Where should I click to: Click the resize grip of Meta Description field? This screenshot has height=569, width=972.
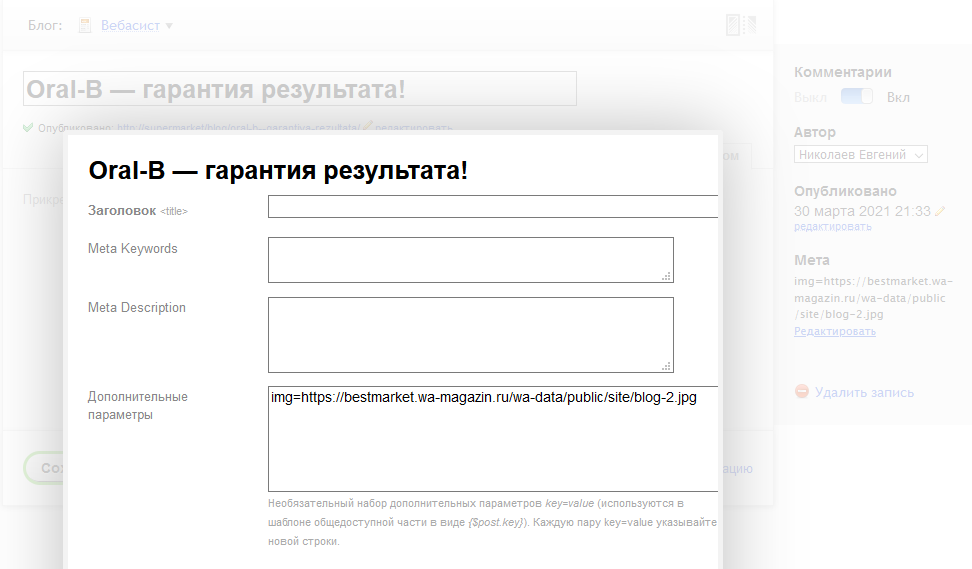point(666,366)
